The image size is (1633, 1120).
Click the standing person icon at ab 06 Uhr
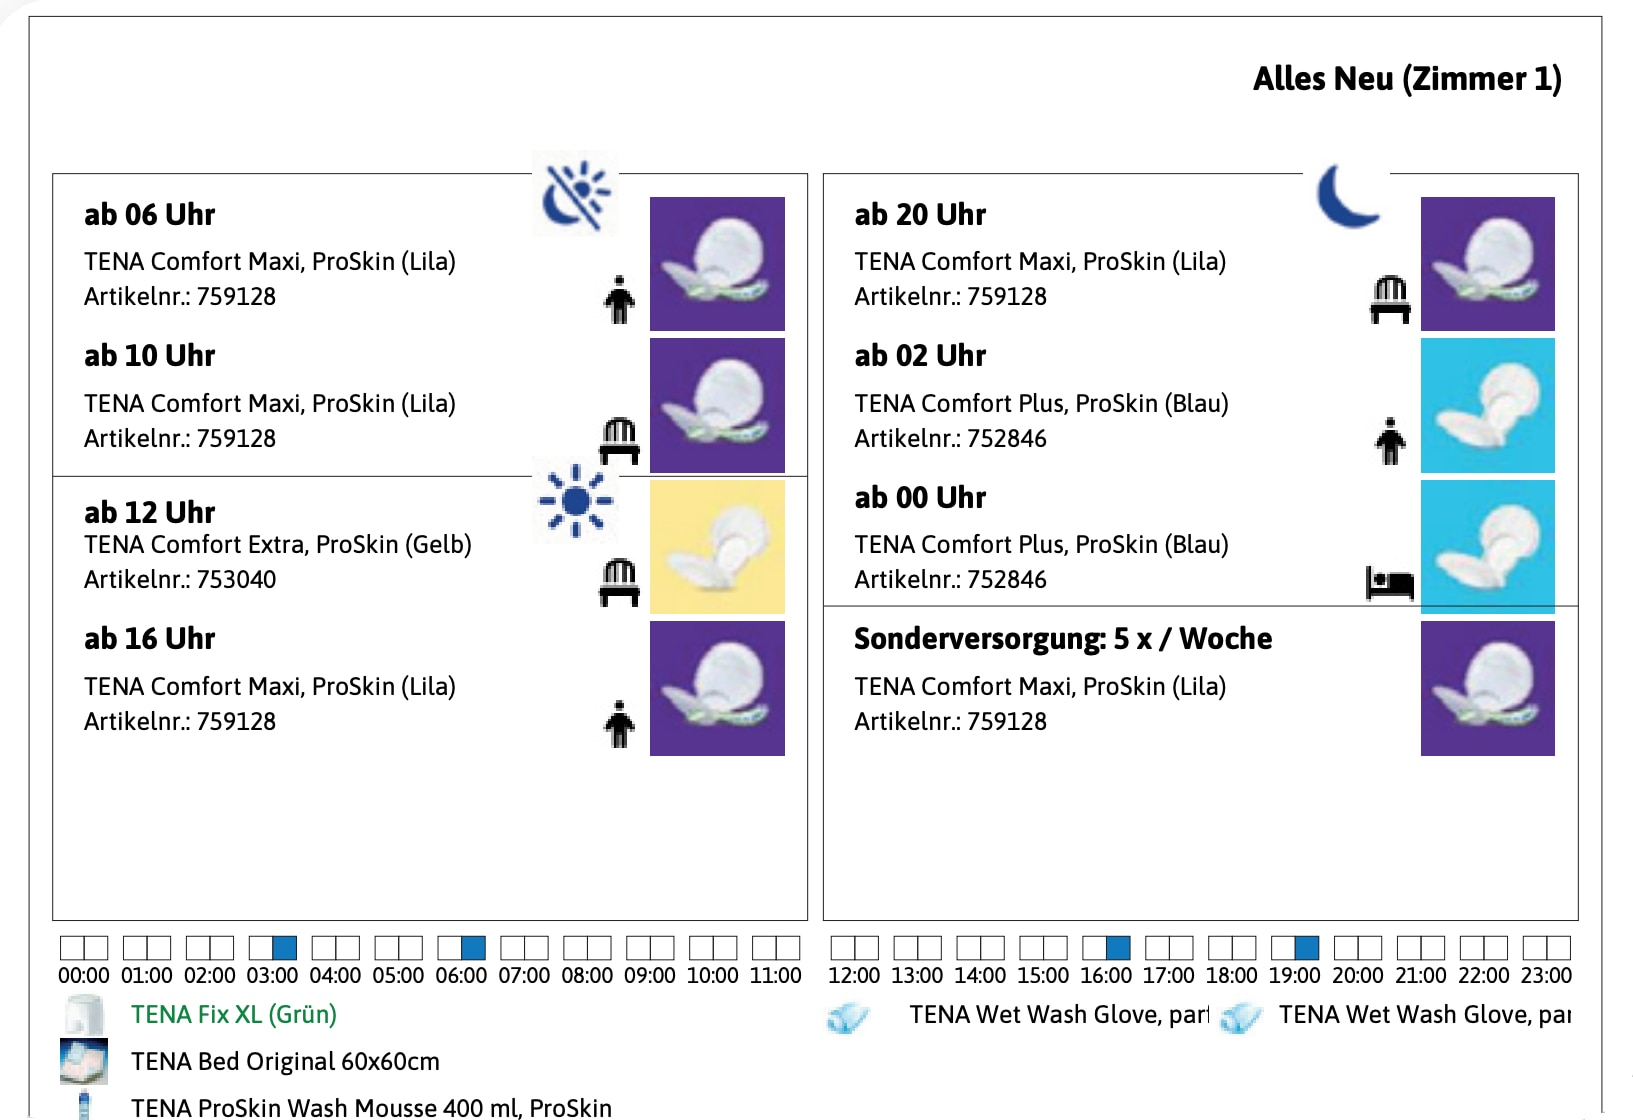pyautogui.click(x=619, y=299)
